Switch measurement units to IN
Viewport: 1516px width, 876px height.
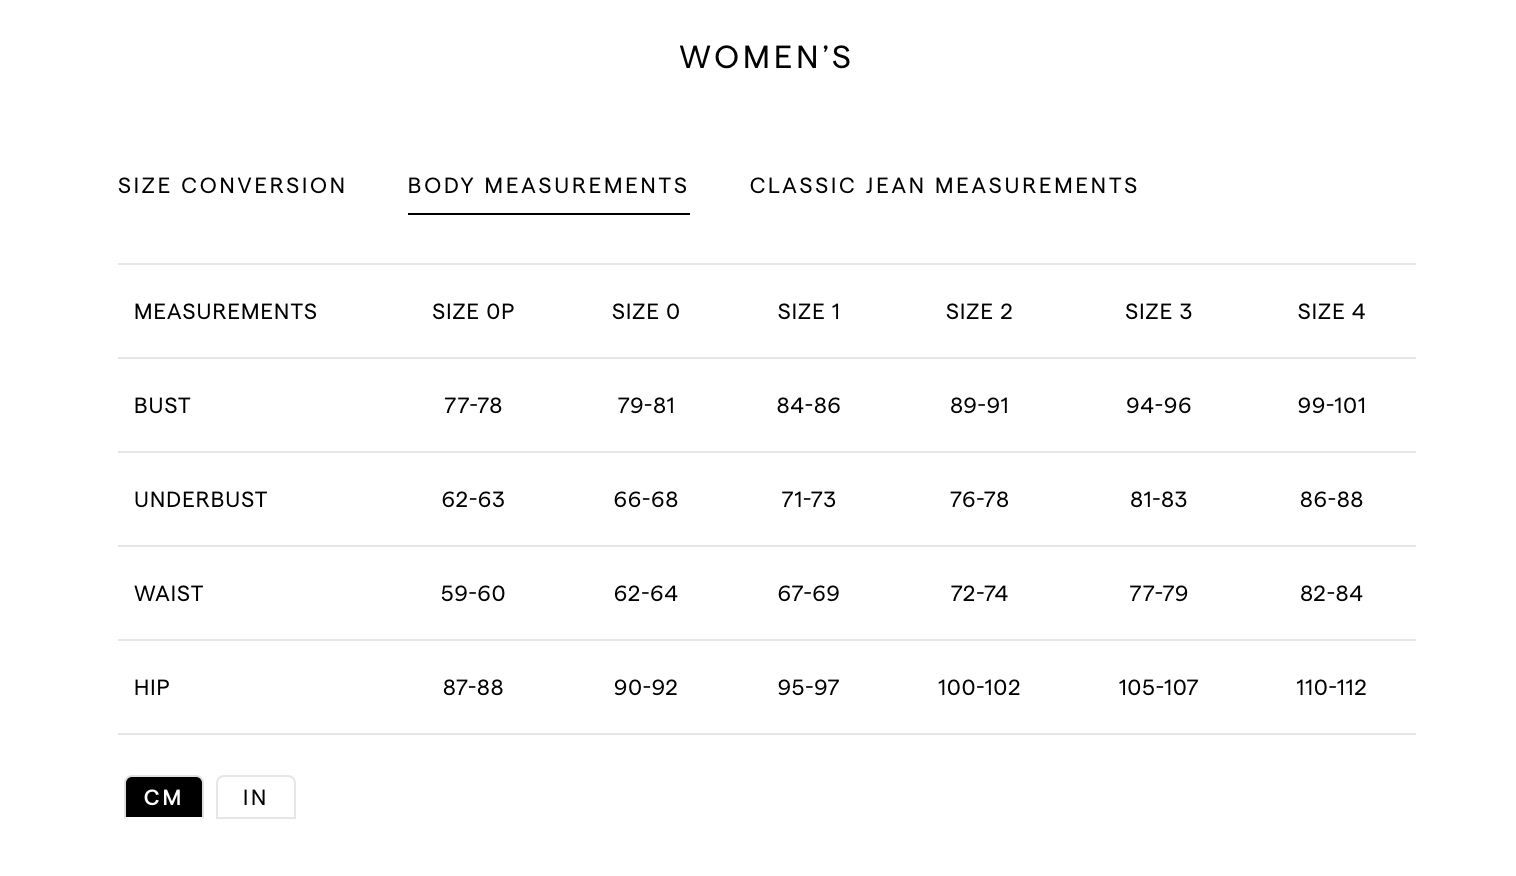pyautogui.click(x=255, y=797)
